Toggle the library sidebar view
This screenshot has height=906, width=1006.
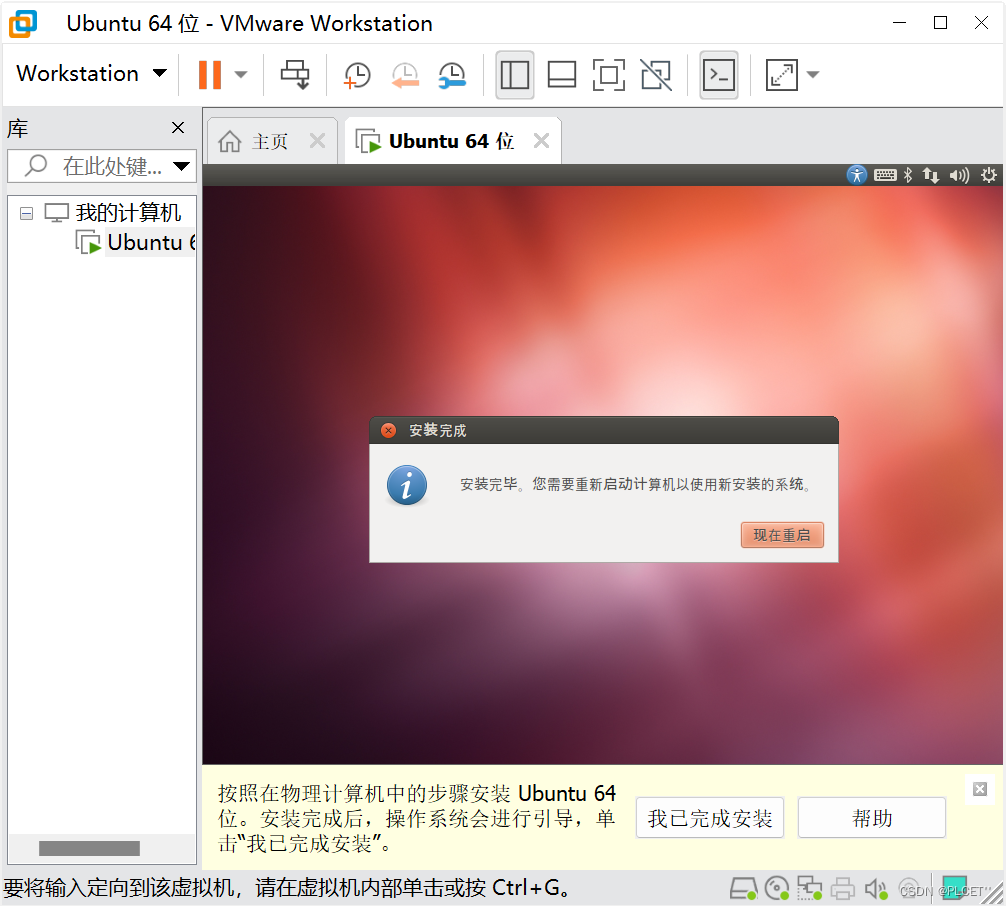coord(515,74)
